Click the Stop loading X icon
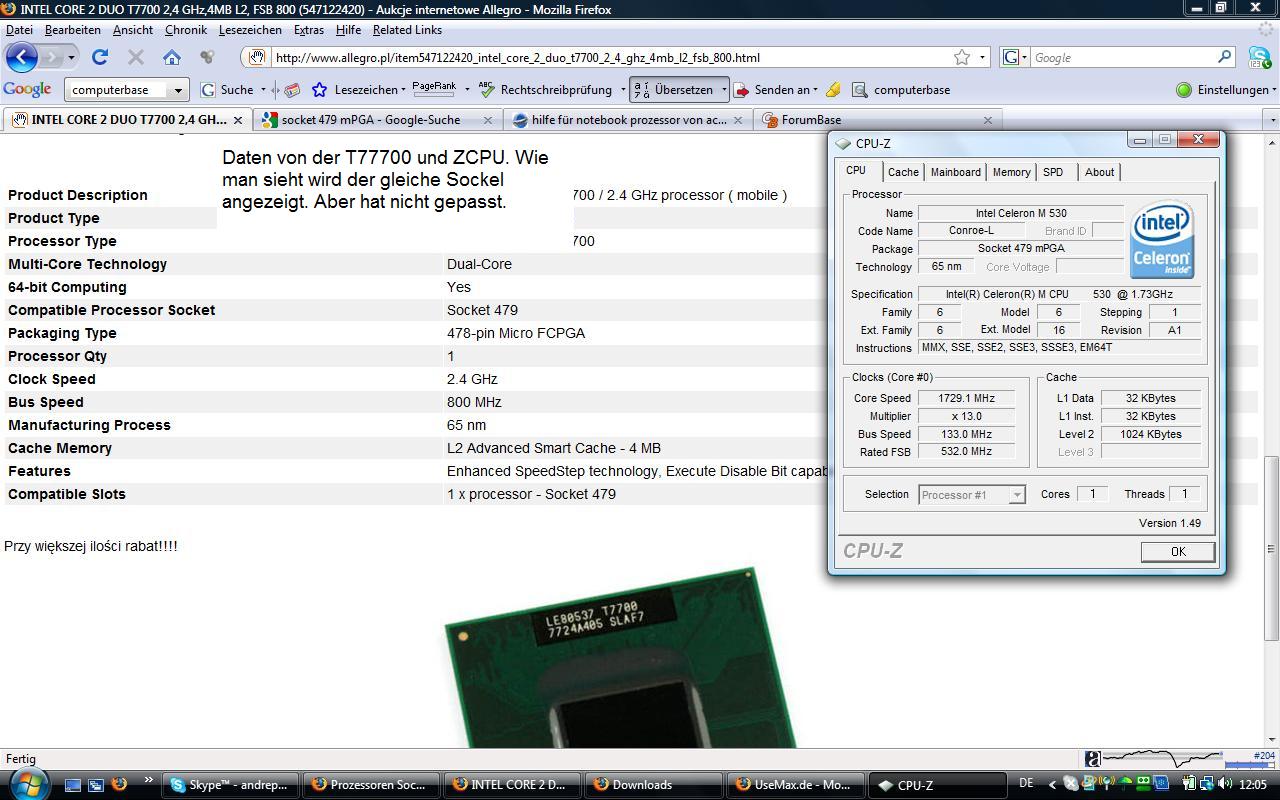The height and width of the screenshot is (800, 1280). pyautogui.click(x=136, y=57)
